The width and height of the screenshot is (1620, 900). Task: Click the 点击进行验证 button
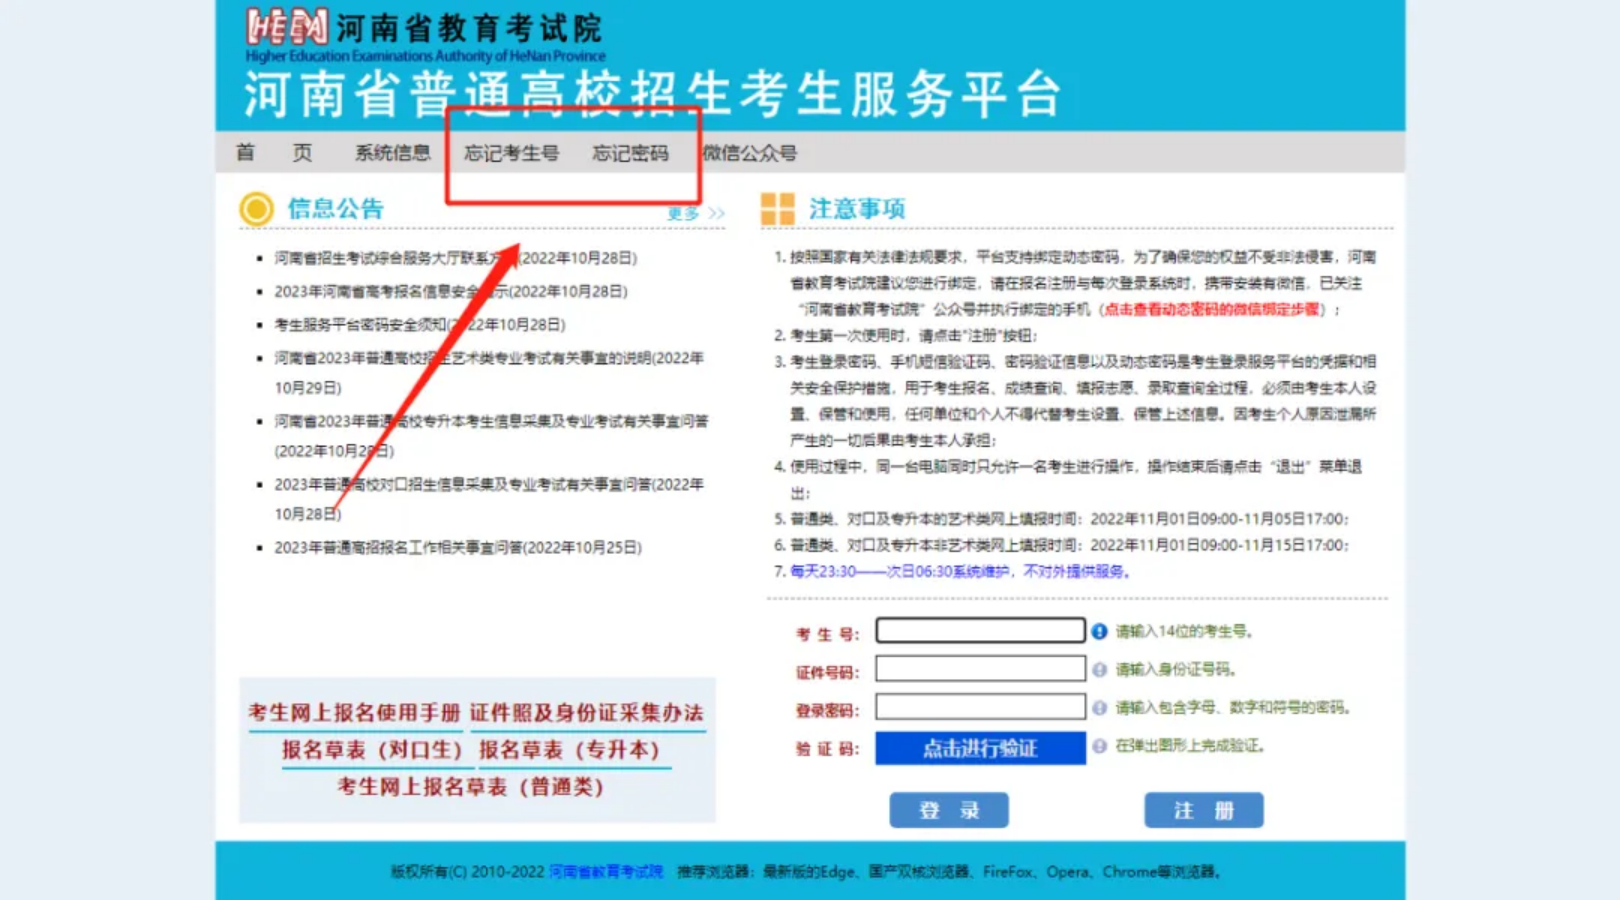coord(980,748)
